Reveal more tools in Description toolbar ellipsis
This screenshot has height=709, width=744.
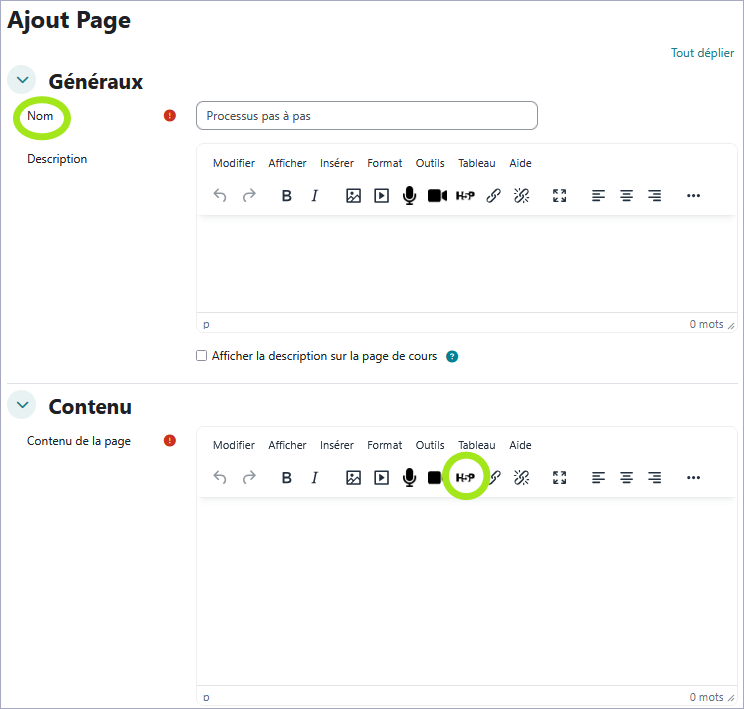693,196
